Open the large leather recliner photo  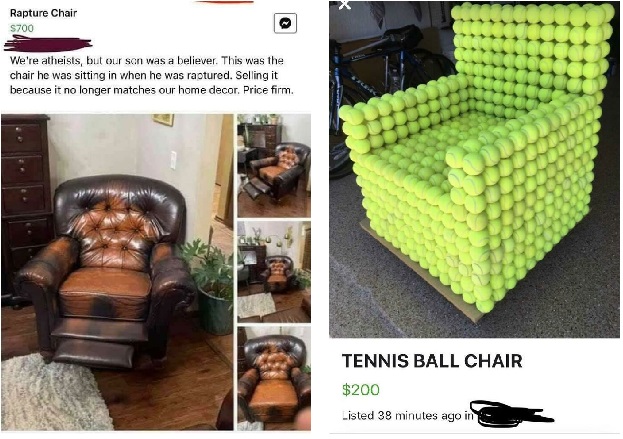(117, 272)
